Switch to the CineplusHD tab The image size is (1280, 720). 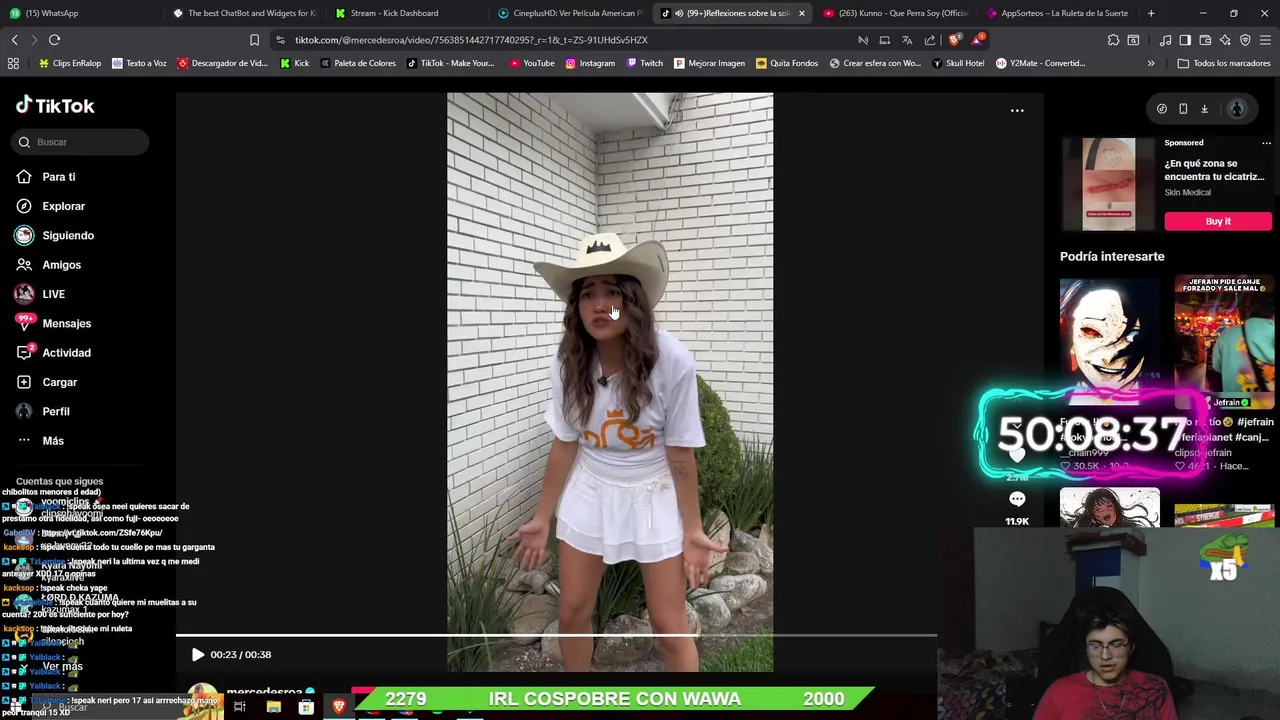pyautogui.click(x=570, y=13)
